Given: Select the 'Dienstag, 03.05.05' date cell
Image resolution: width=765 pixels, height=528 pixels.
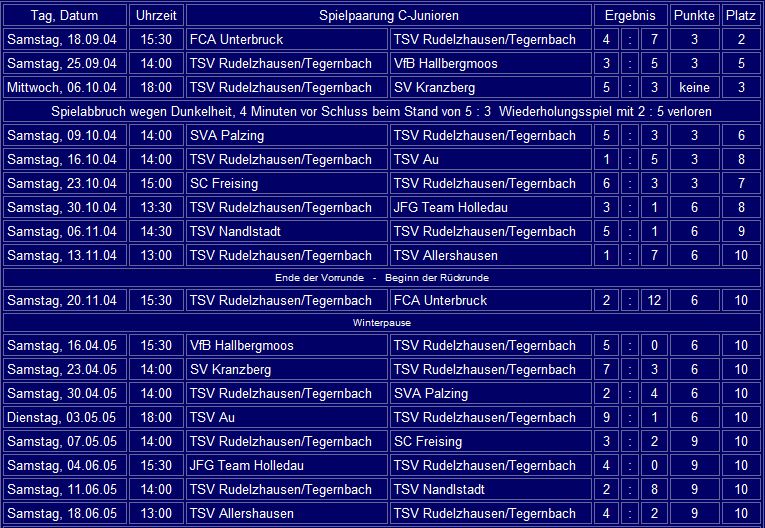Looking at the screenshot, I should (64, 418).
